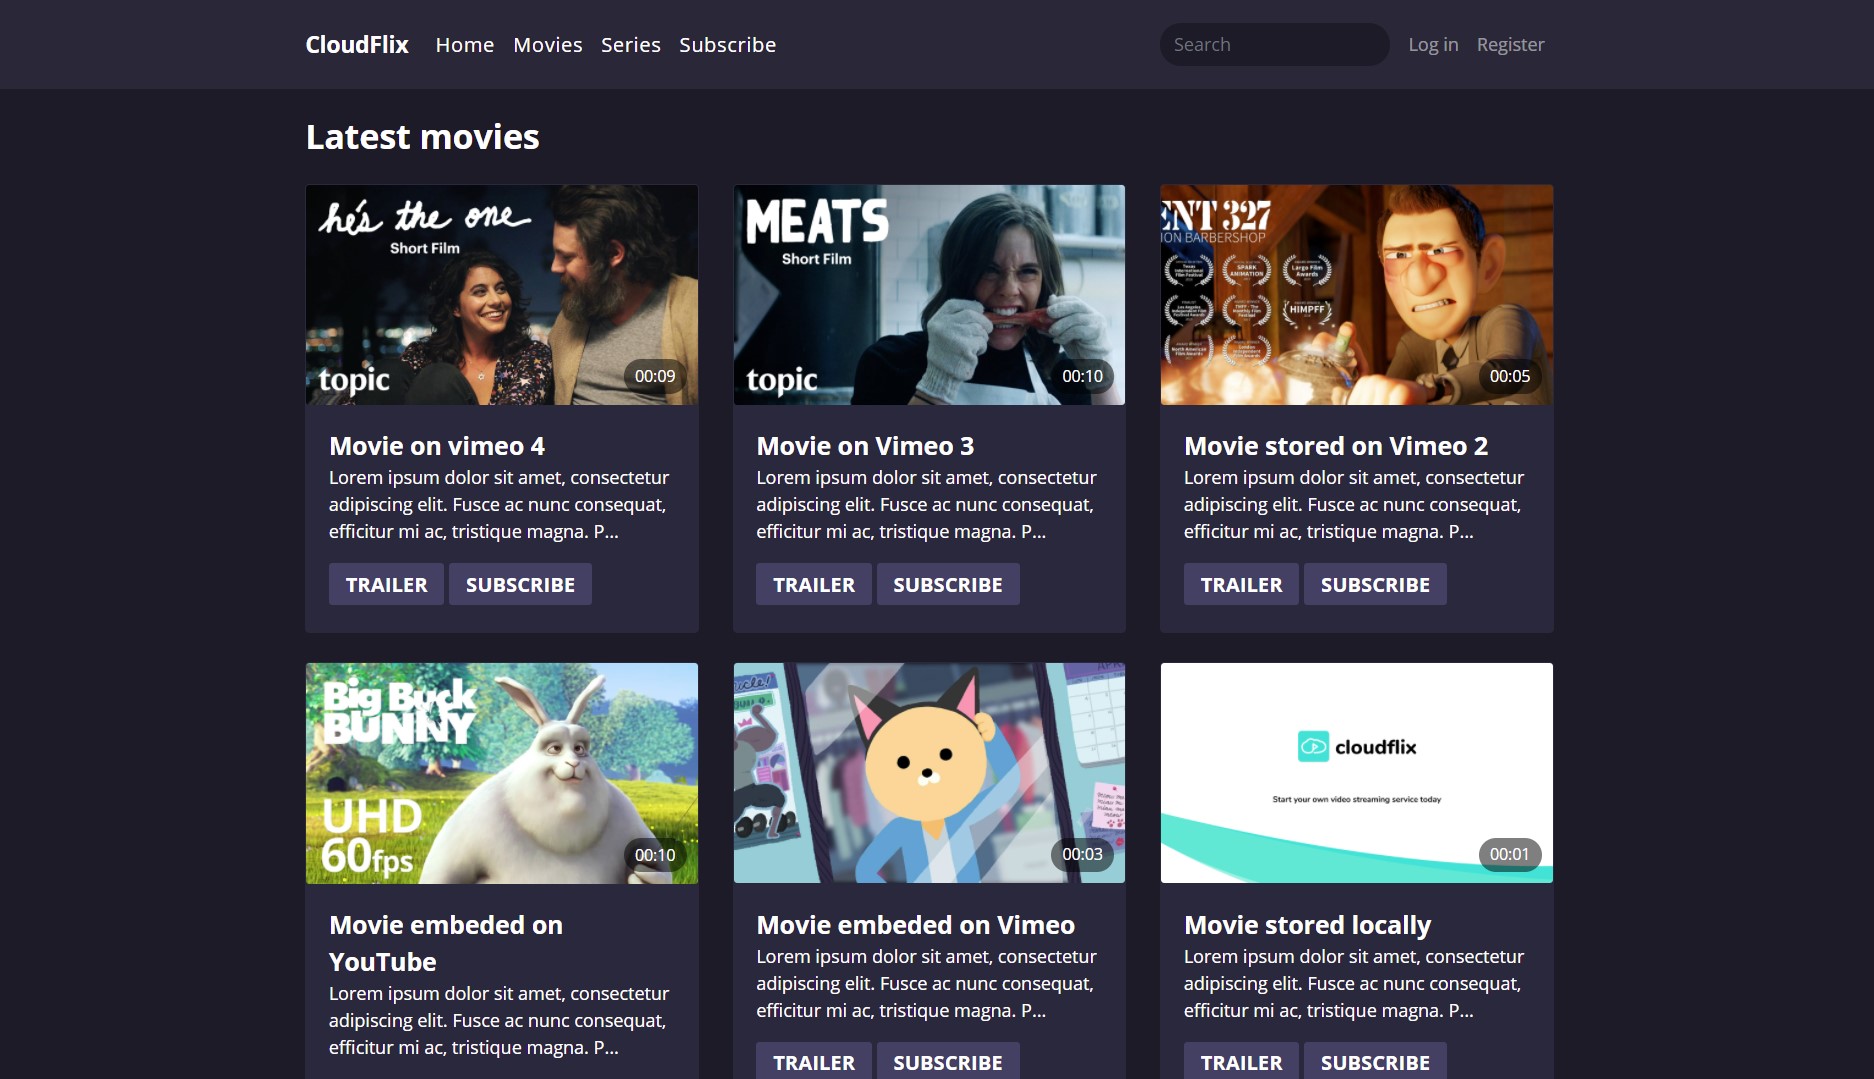This screenshot has width=1874, height=1079.
Task: Subscribe under Movie on vimeo 4
Action: tap(520, 584)
